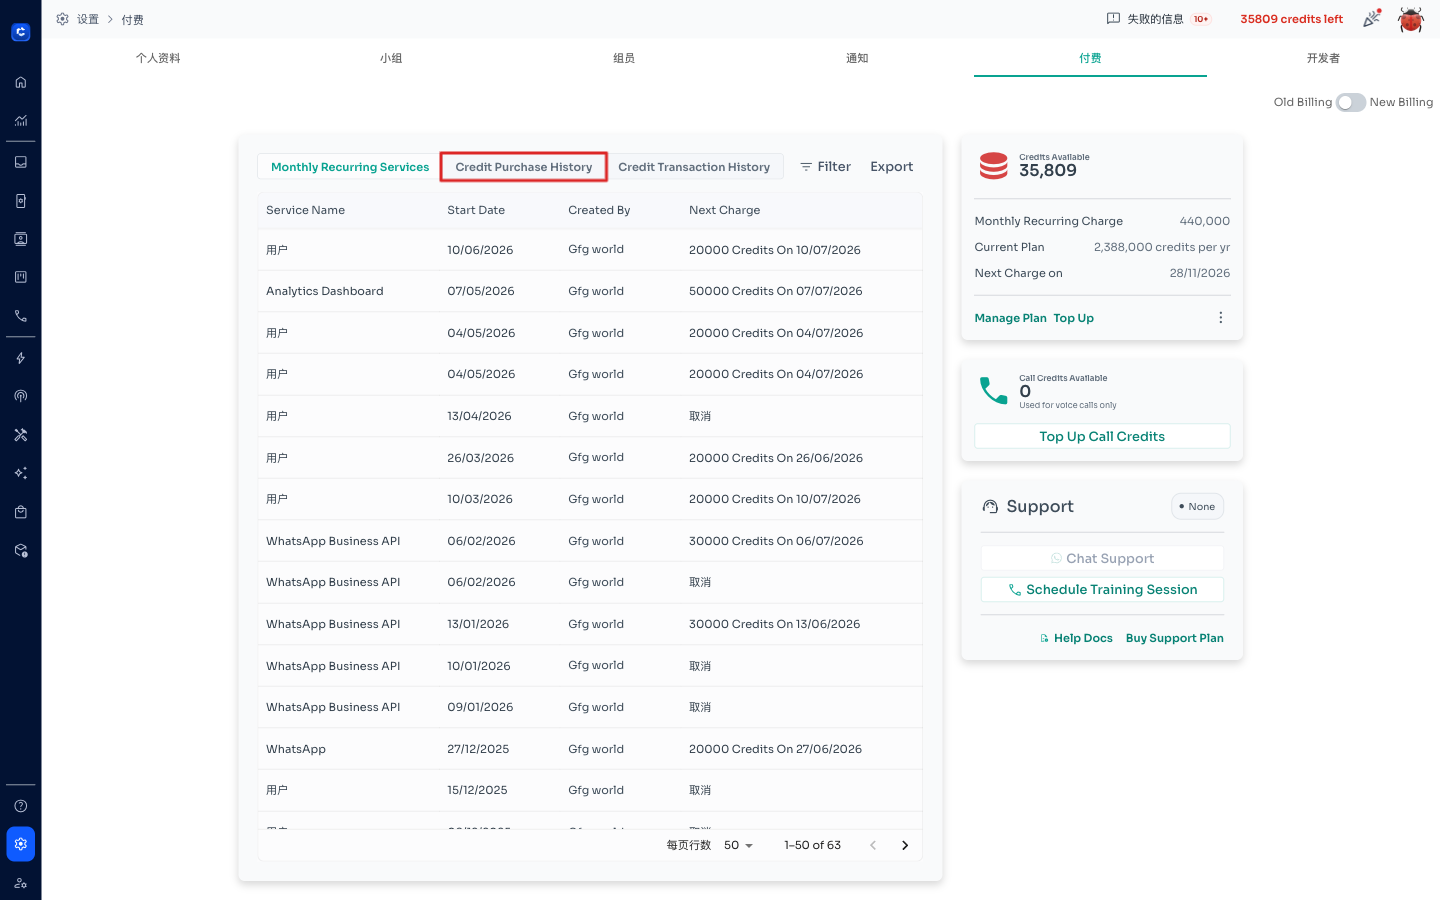Click 设置 in the breadcrumb
This screenshot has height=900, width=1440.
pos(88,19)
